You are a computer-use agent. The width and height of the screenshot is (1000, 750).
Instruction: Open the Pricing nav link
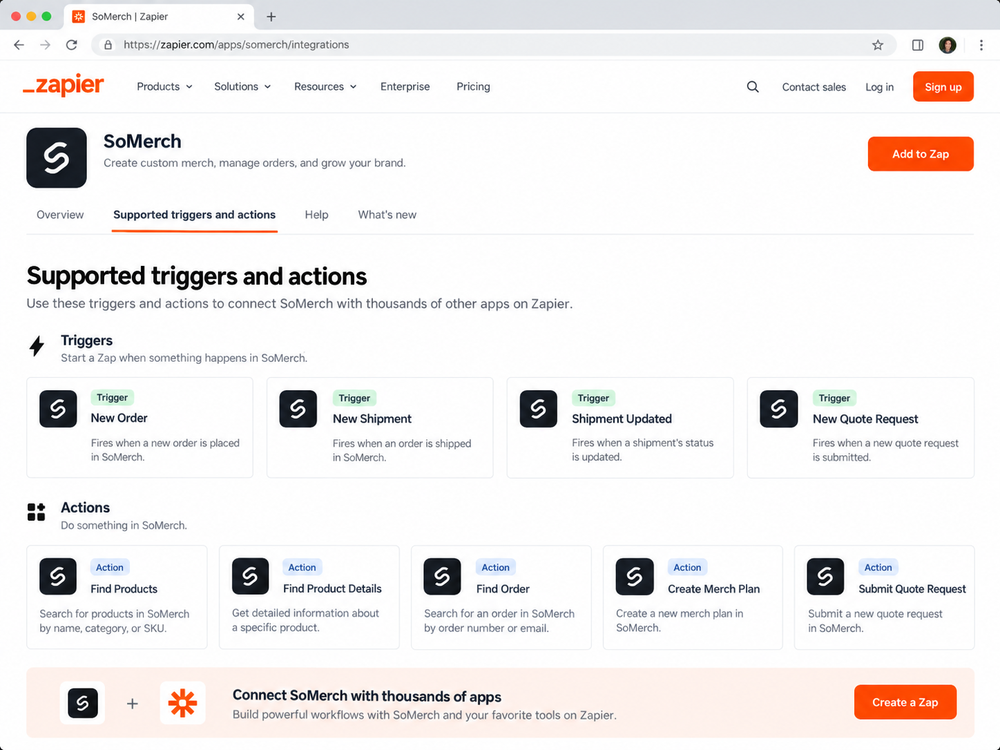coord(473,87)
